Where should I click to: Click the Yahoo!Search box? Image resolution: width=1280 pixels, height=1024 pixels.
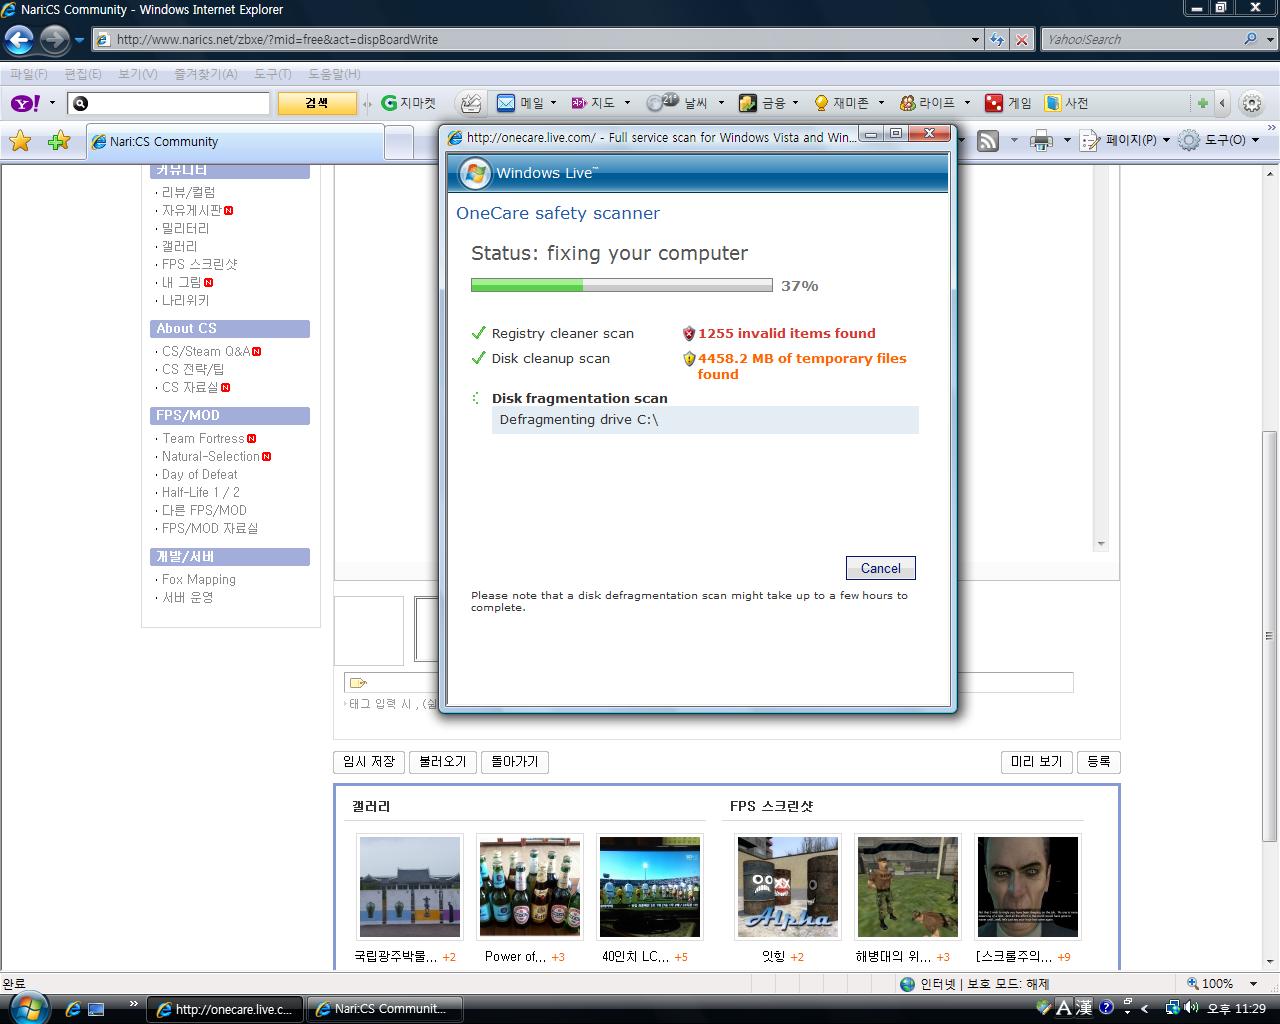tap(1138, 39)
